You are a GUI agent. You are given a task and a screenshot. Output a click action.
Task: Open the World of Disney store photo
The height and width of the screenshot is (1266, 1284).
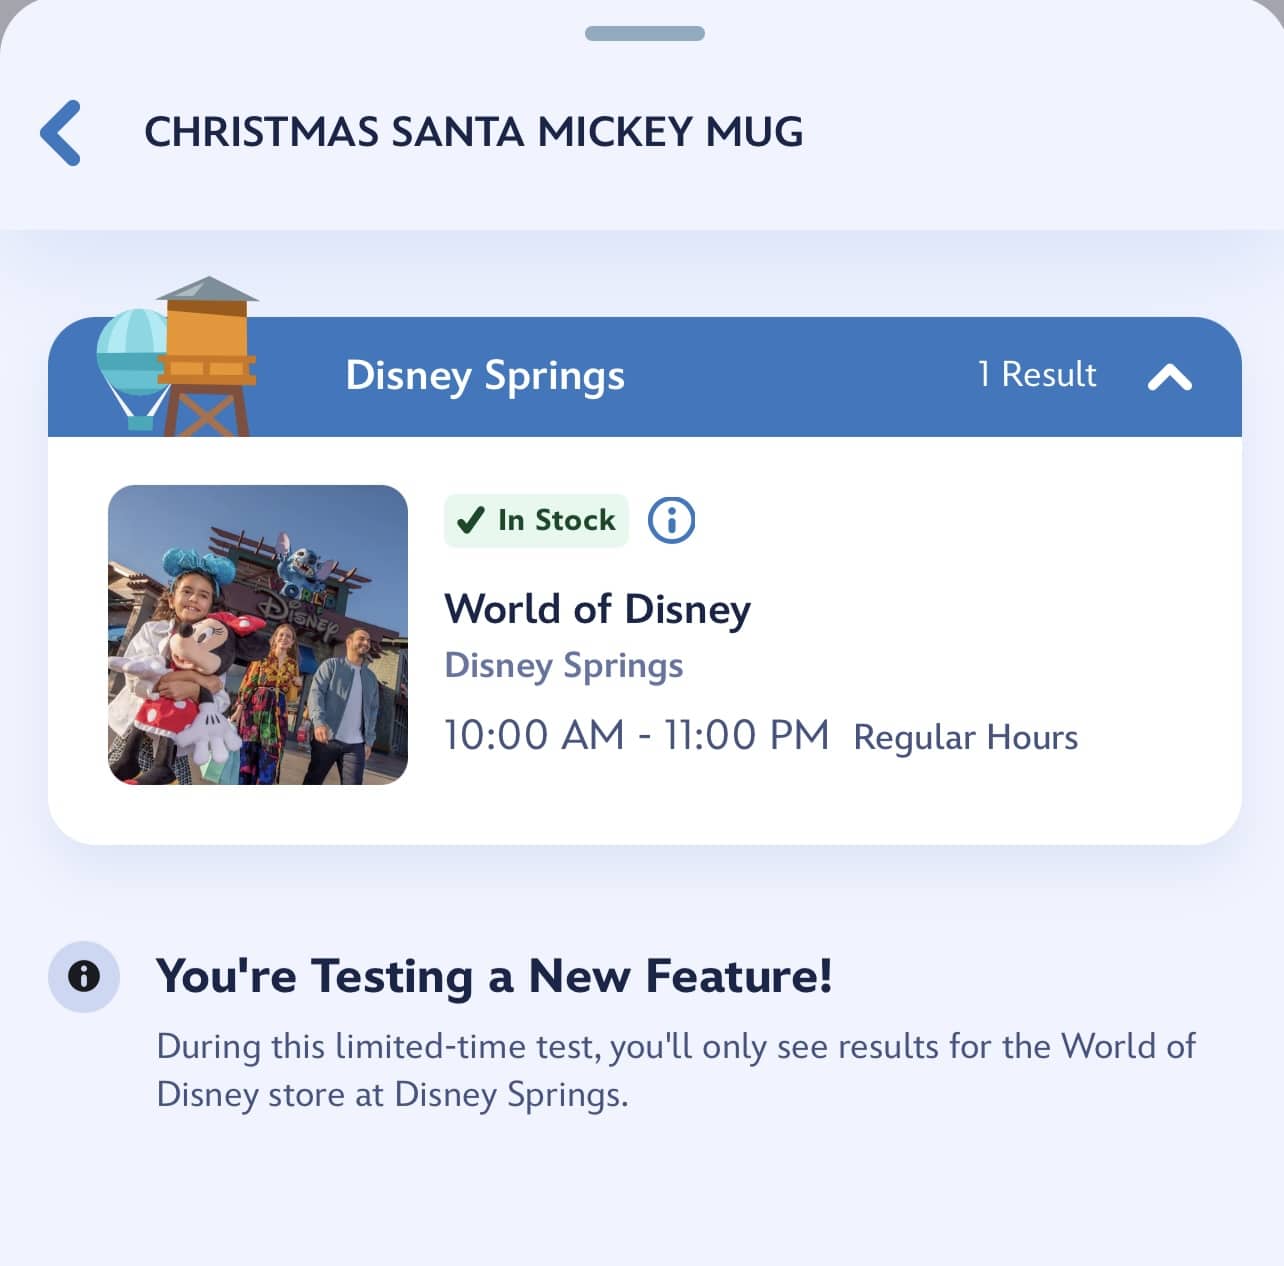pyautogui.click(x=258, y=634)
